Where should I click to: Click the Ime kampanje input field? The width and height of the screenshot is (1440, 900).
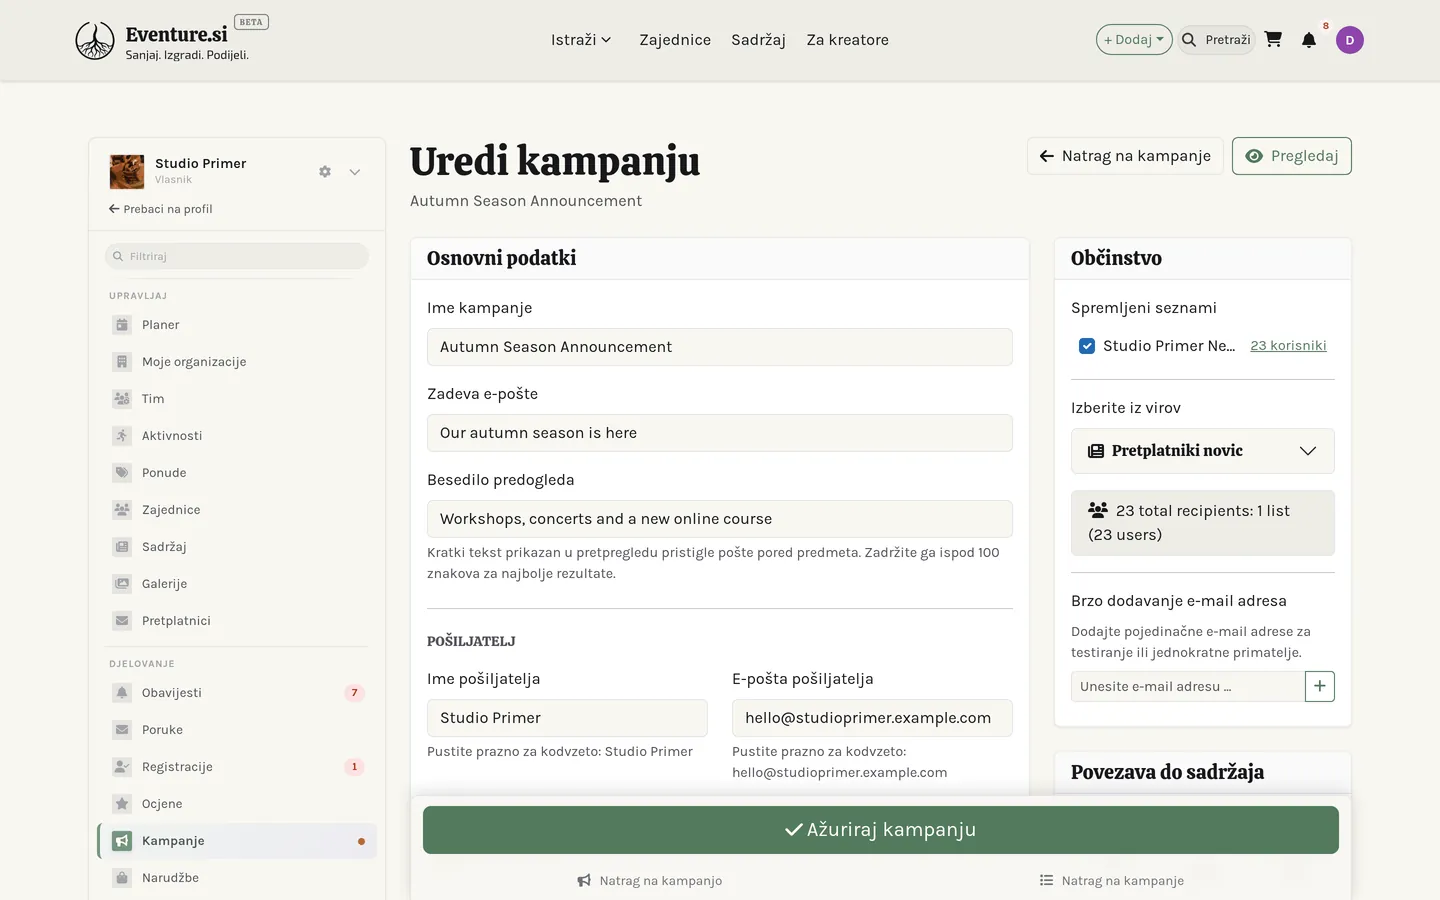point(720,347)
